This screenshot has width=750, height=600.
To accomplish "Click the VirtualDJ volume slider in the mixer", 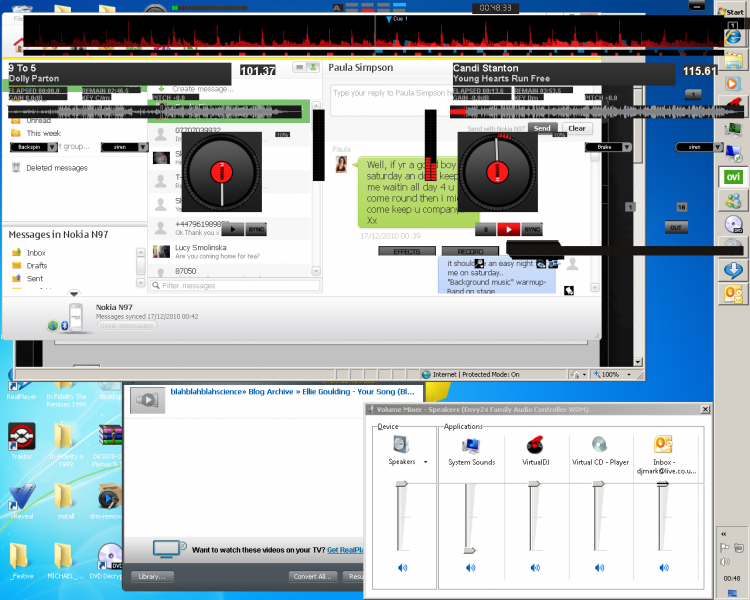I will pos(534,484).
